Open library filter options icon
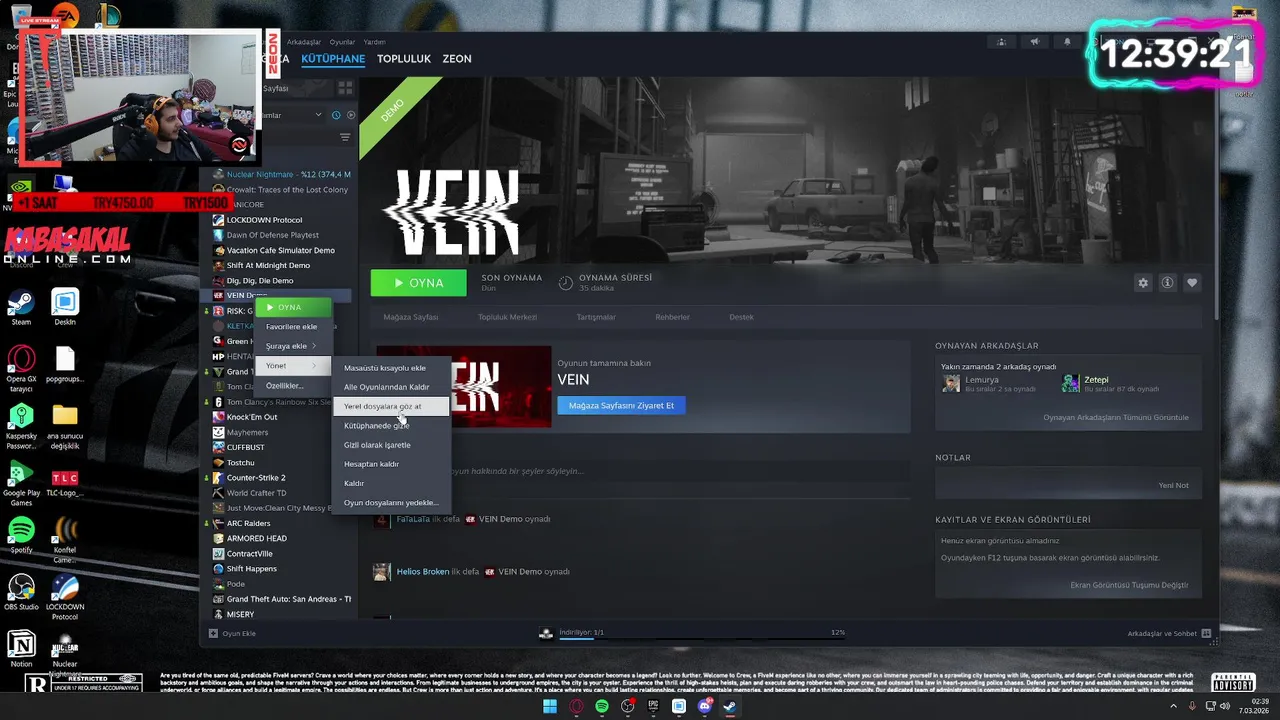The image size is (1280, 720). tap(345, 137)
